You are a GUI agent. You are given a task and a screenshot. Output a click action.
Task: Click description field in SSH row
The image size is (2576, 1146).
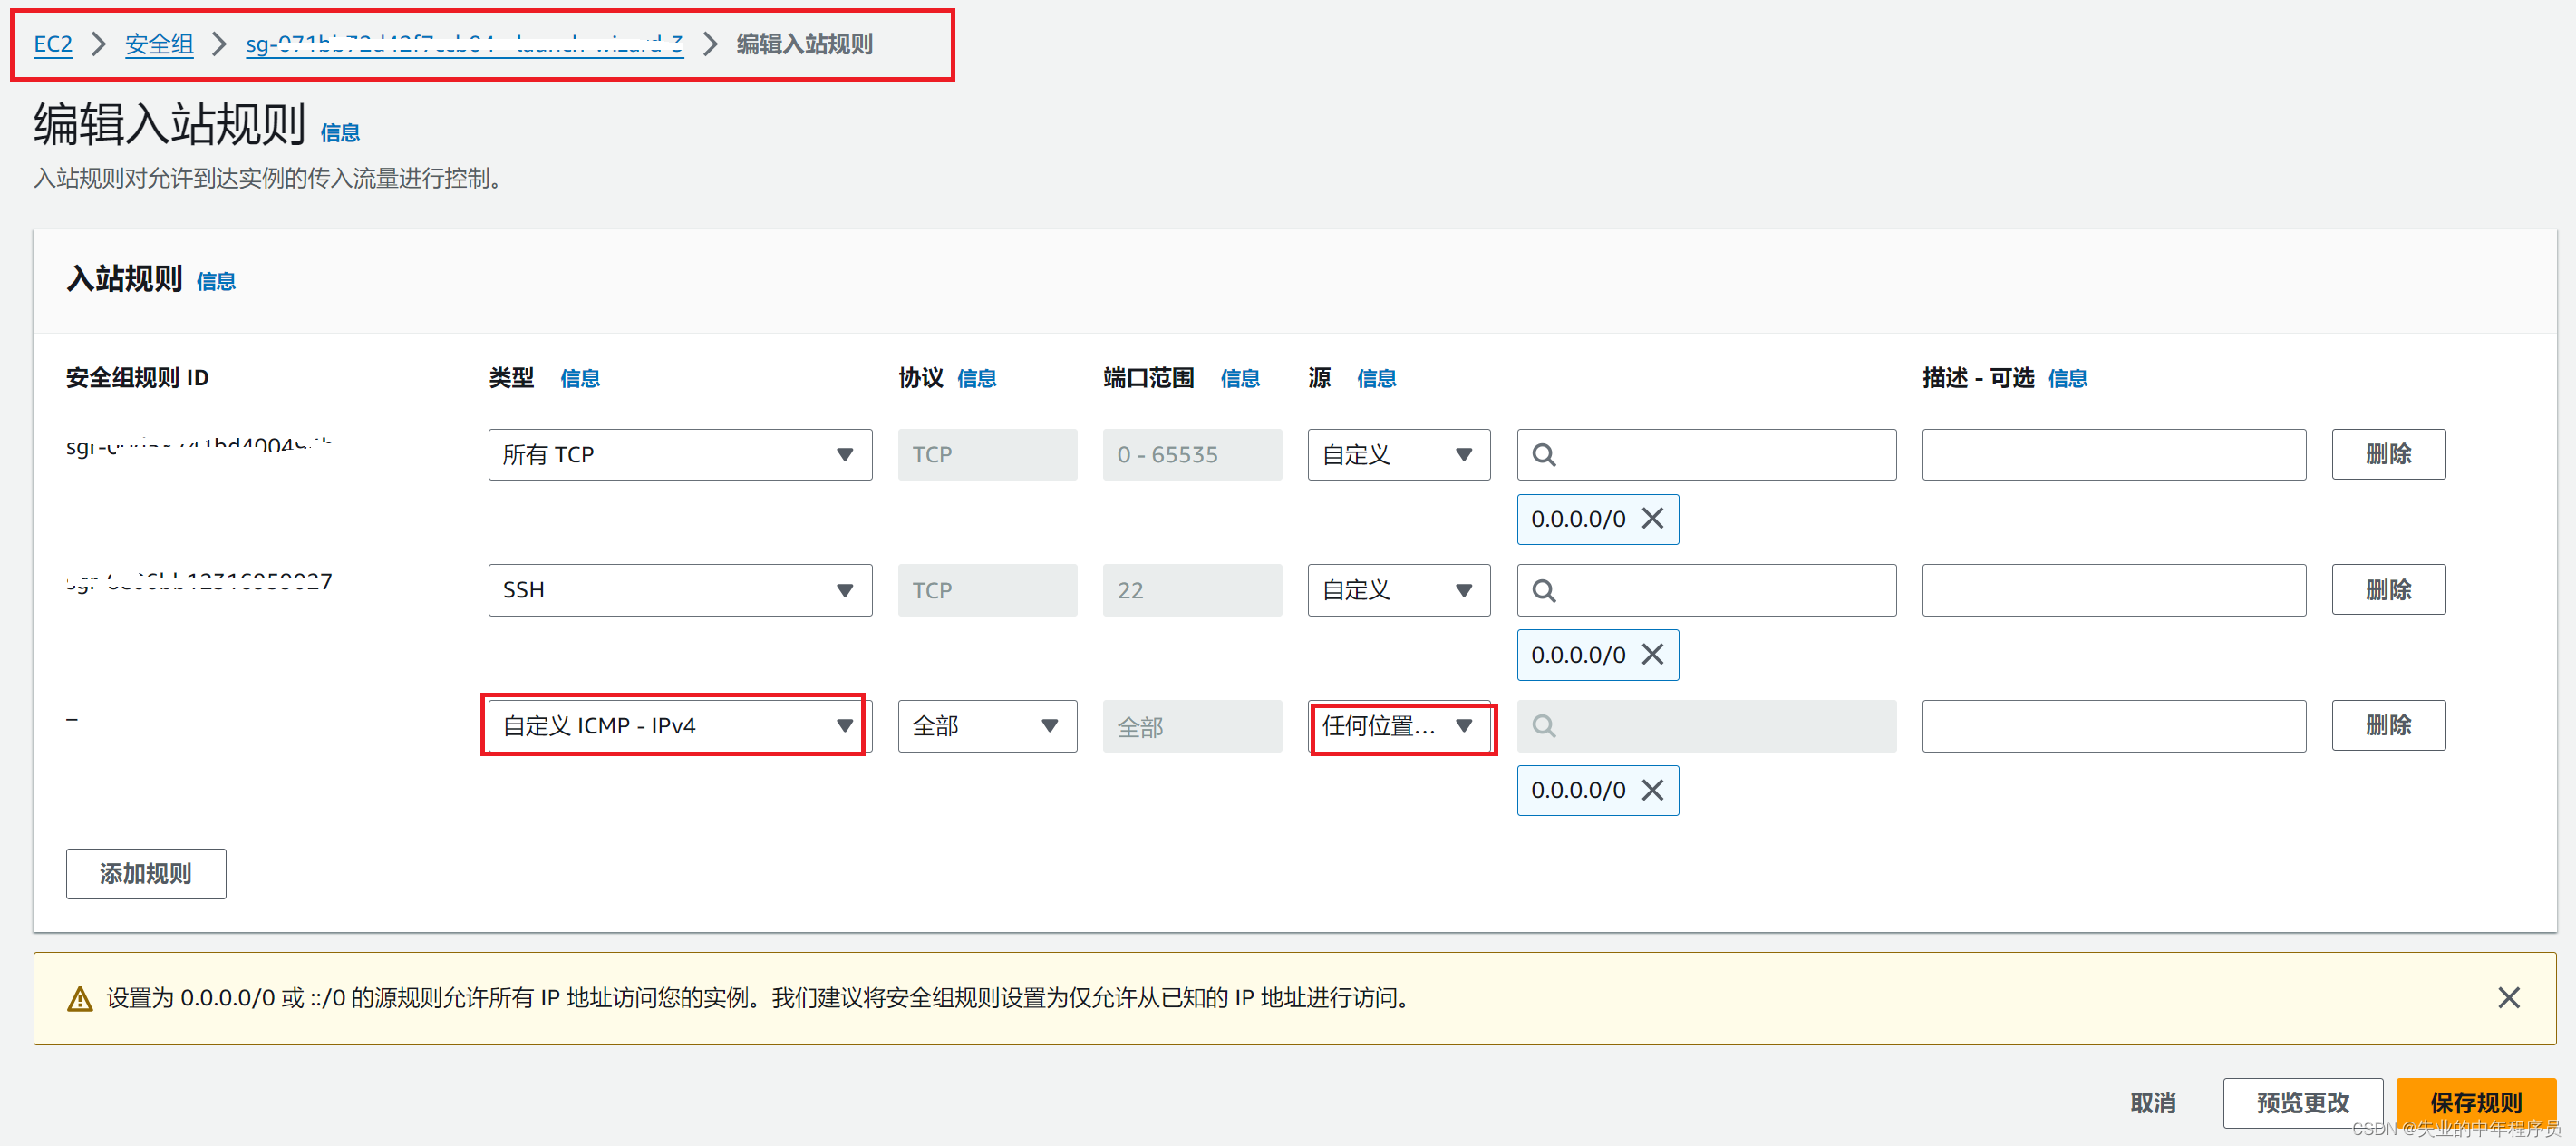pos(2114,590)
